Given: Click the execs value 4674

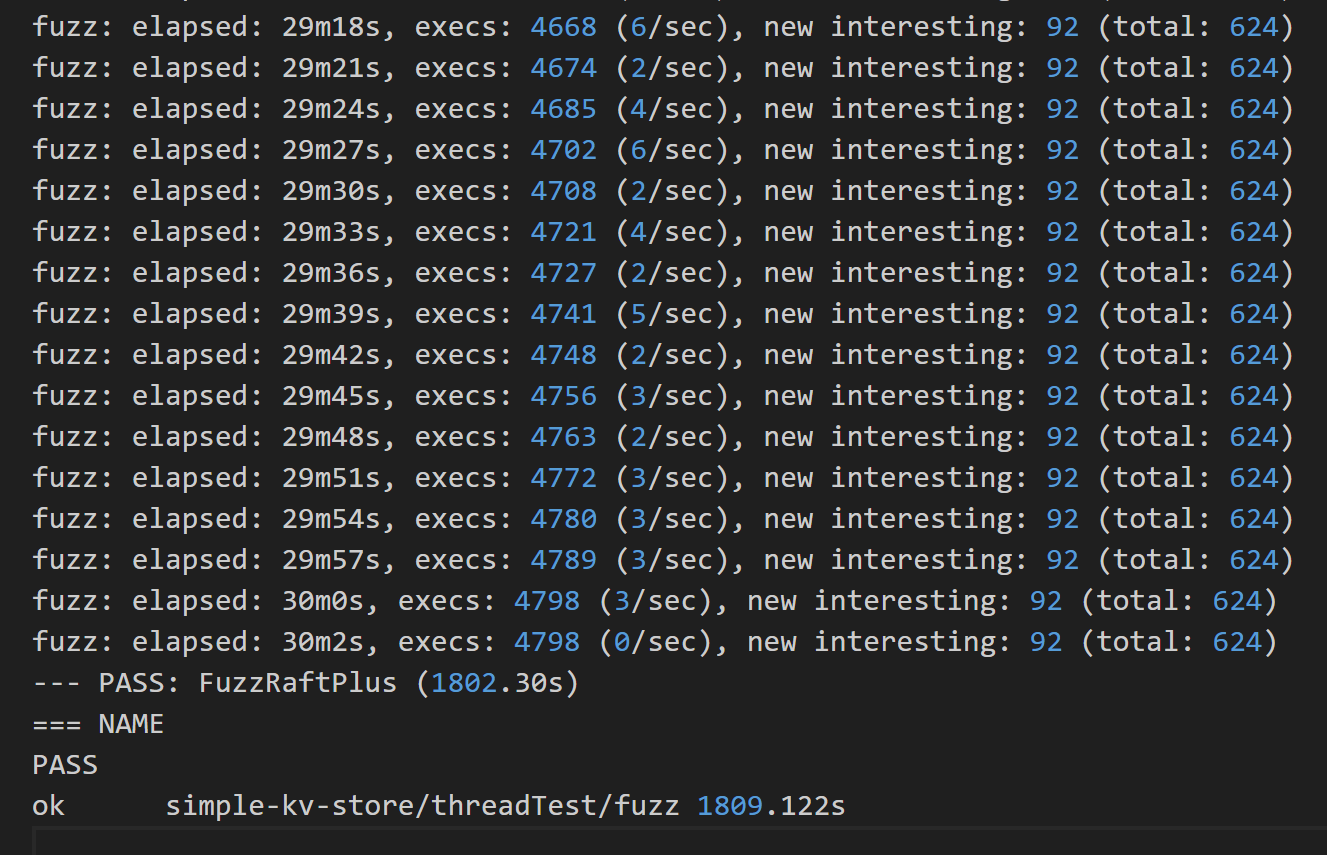Looking at the screenshot, I should coord(563,68).
